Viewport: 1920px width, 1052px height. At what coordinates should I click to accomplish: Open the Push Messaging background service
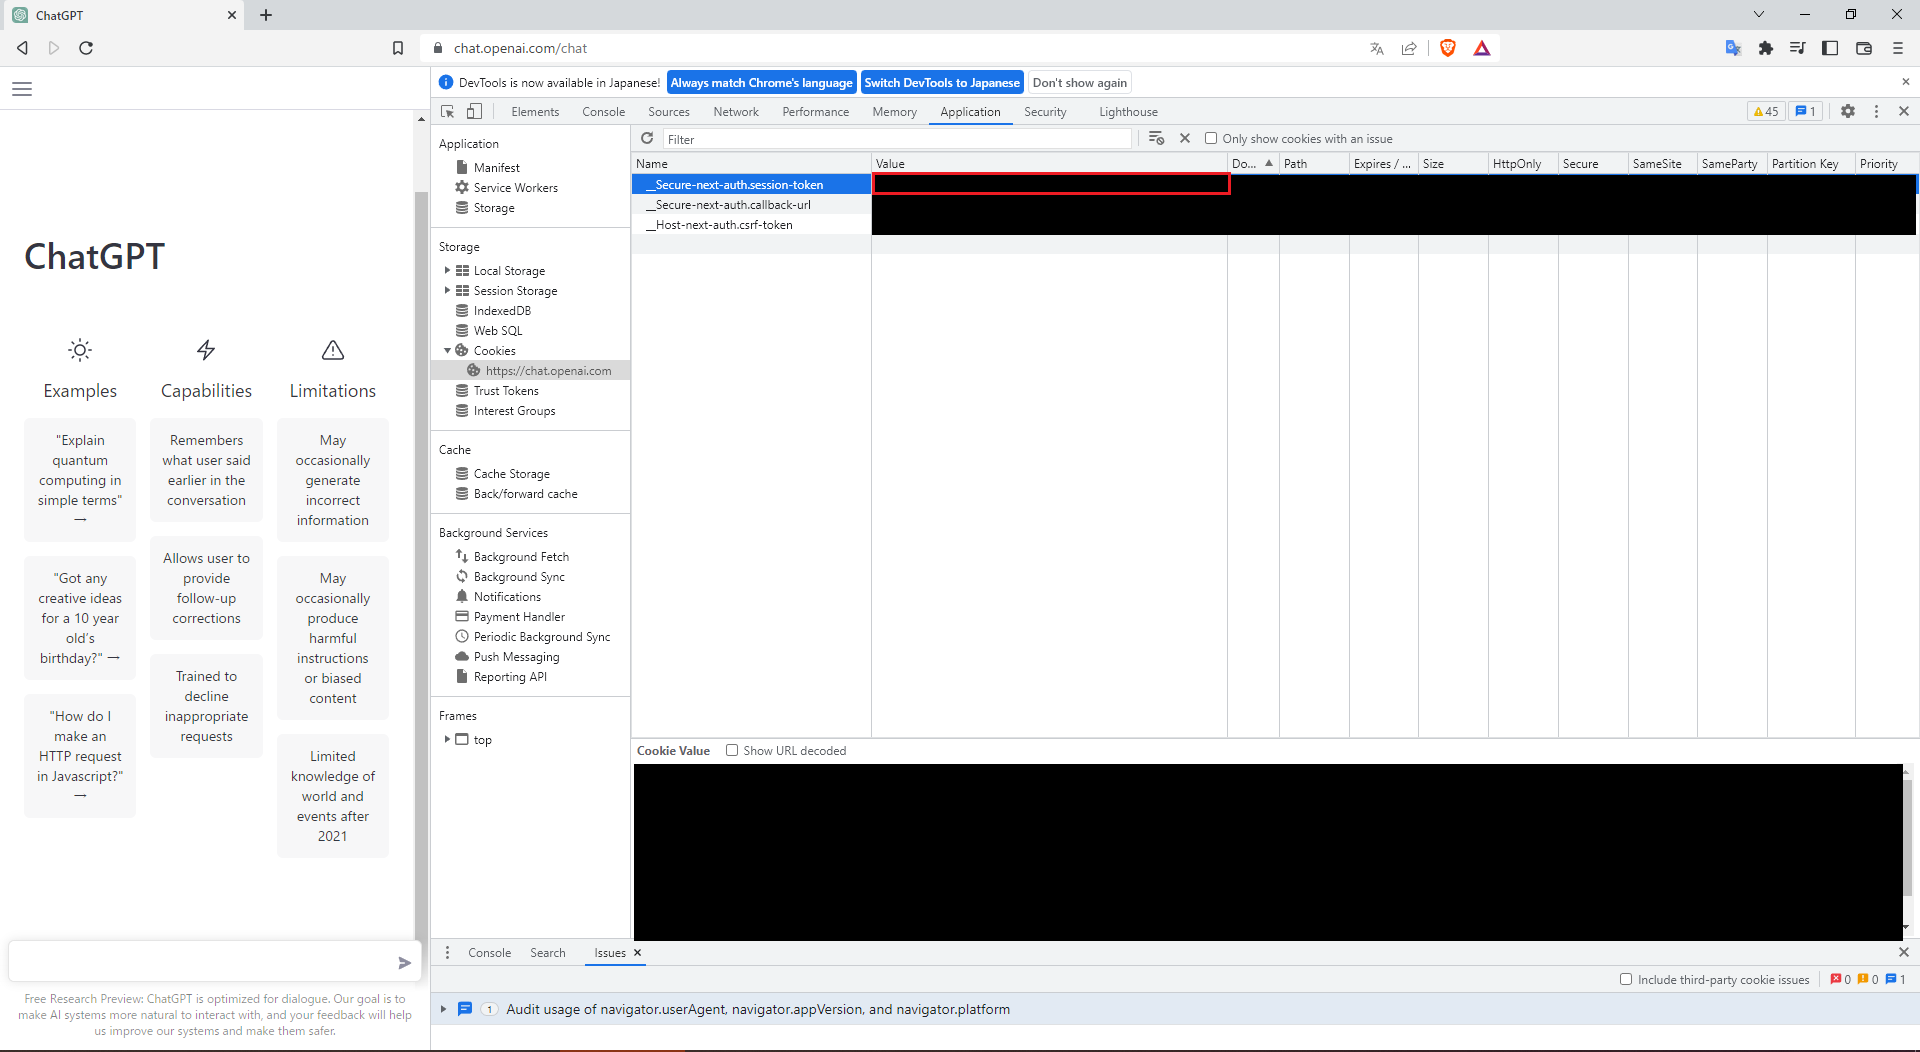coord(516,656)
